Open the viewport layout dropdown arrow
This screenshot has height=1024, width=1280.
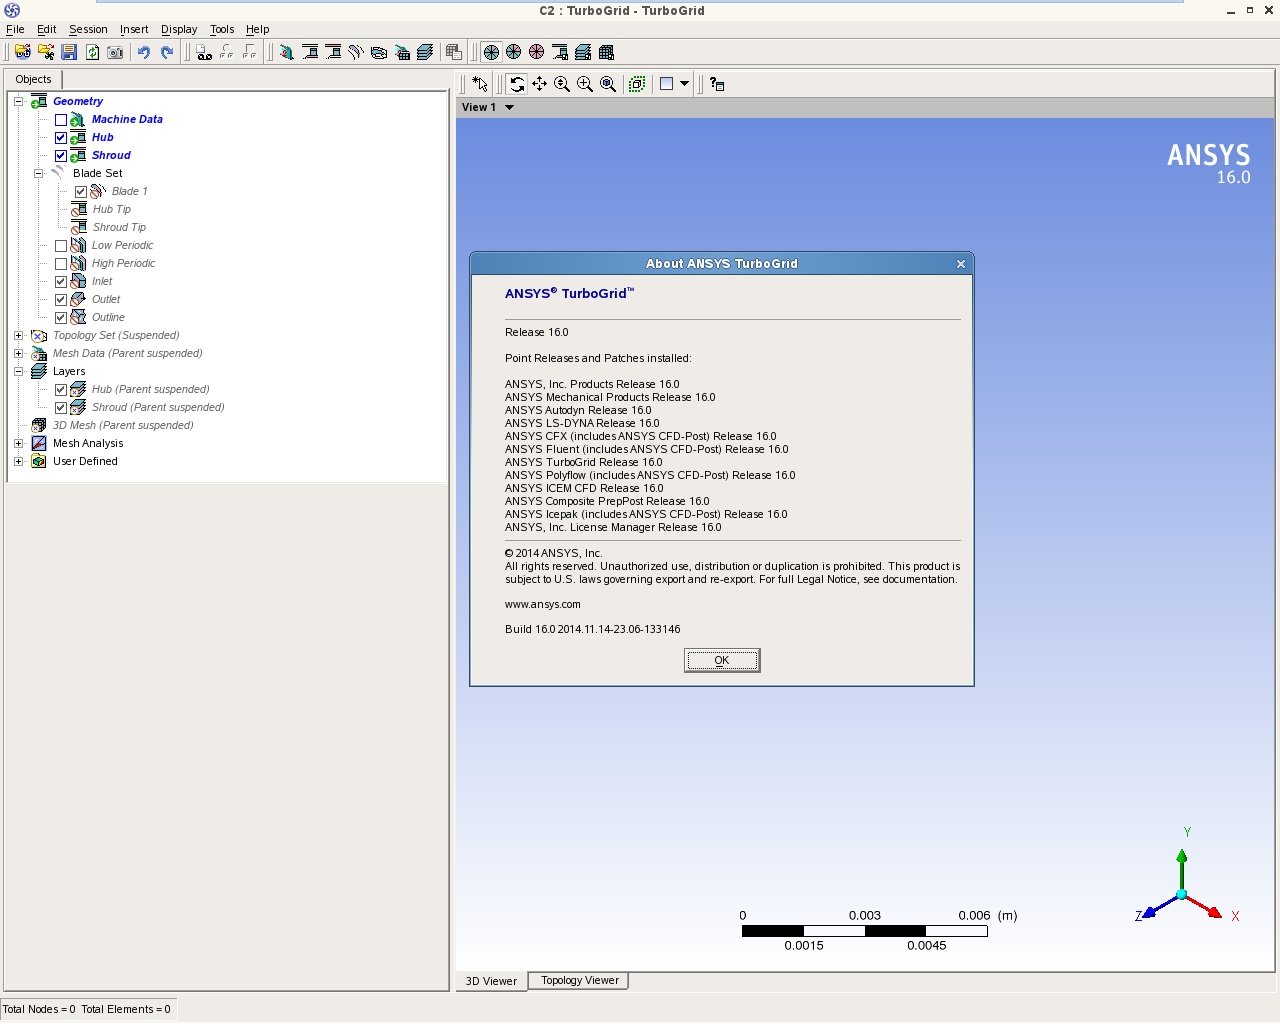tap(684, 84)
